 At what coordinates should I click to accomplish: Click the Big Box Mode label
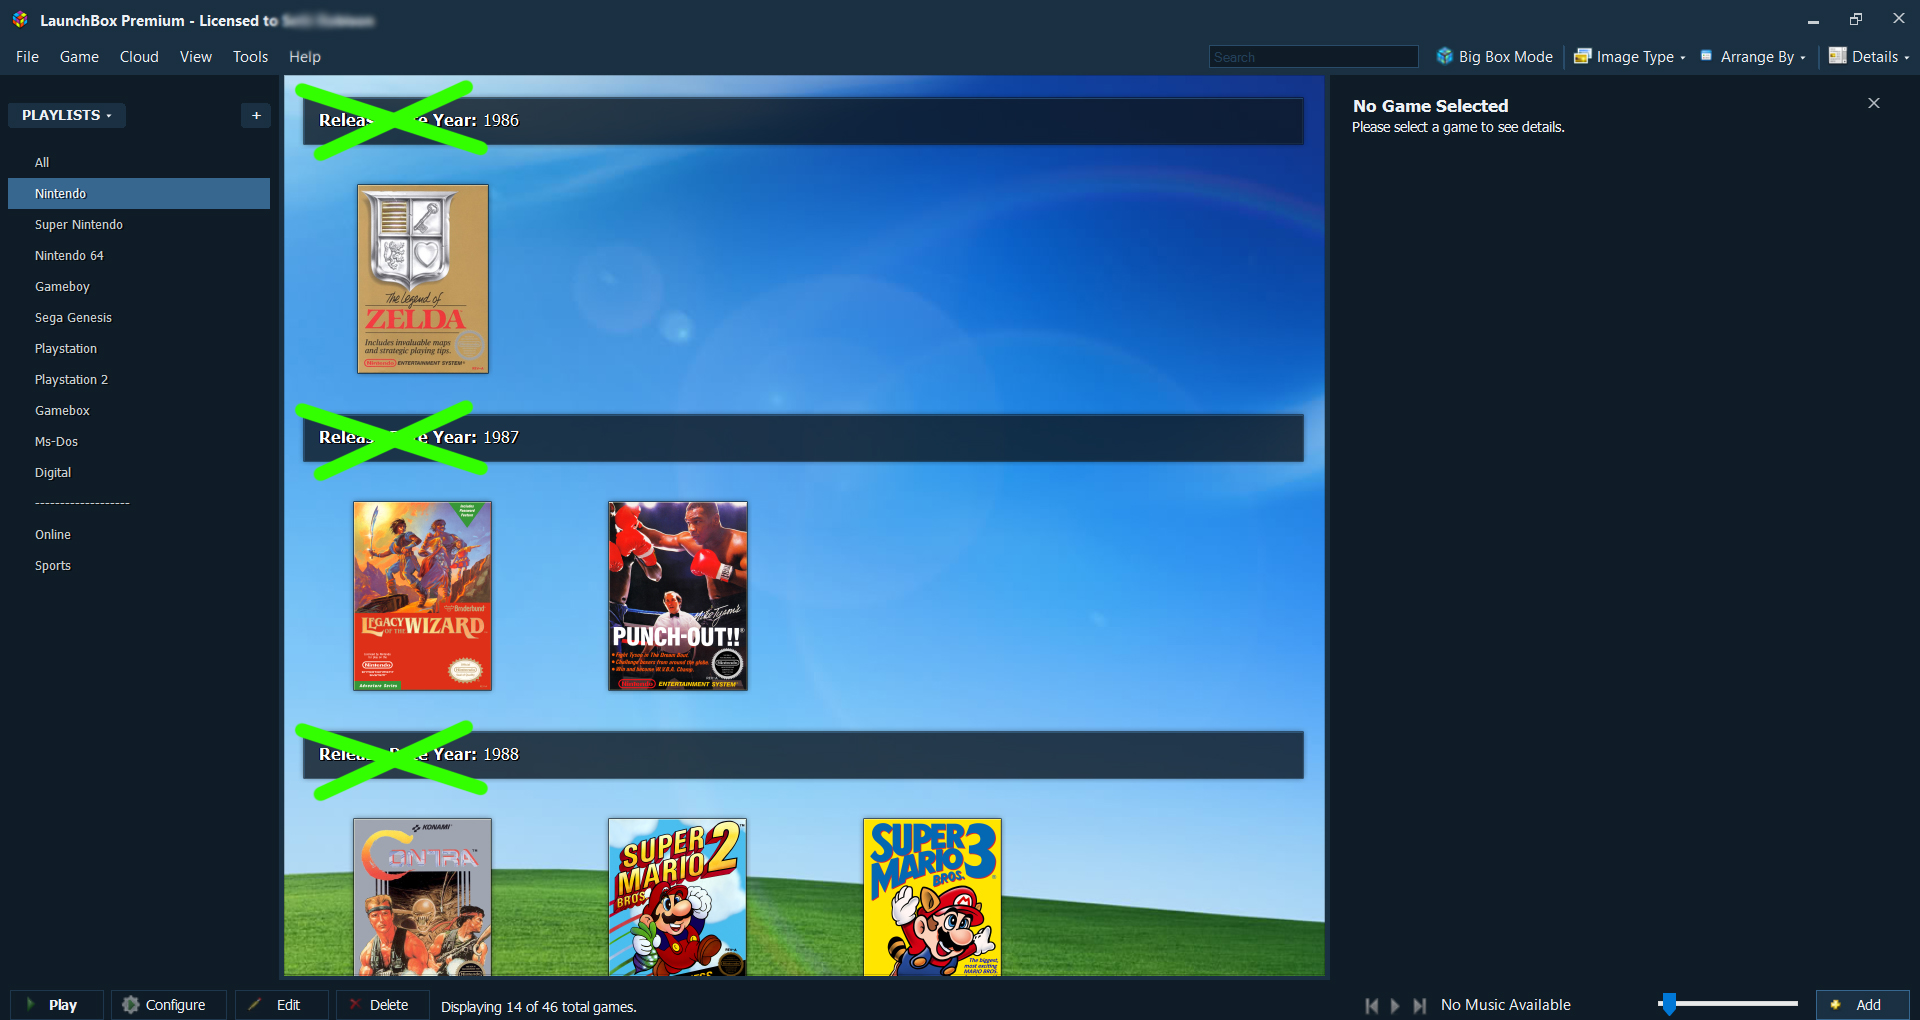[1506, 57]
